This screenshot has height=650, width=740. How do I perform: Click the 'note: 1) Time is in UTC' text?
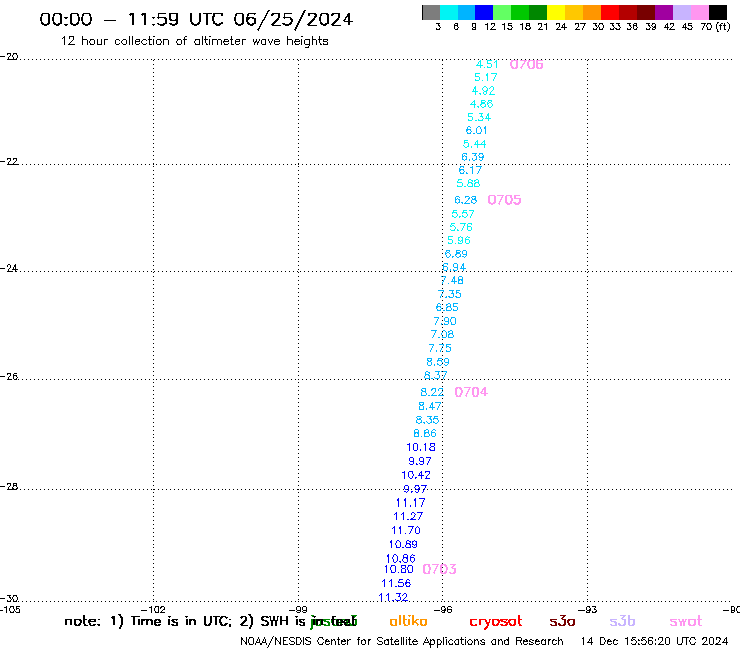click(148, 621)
